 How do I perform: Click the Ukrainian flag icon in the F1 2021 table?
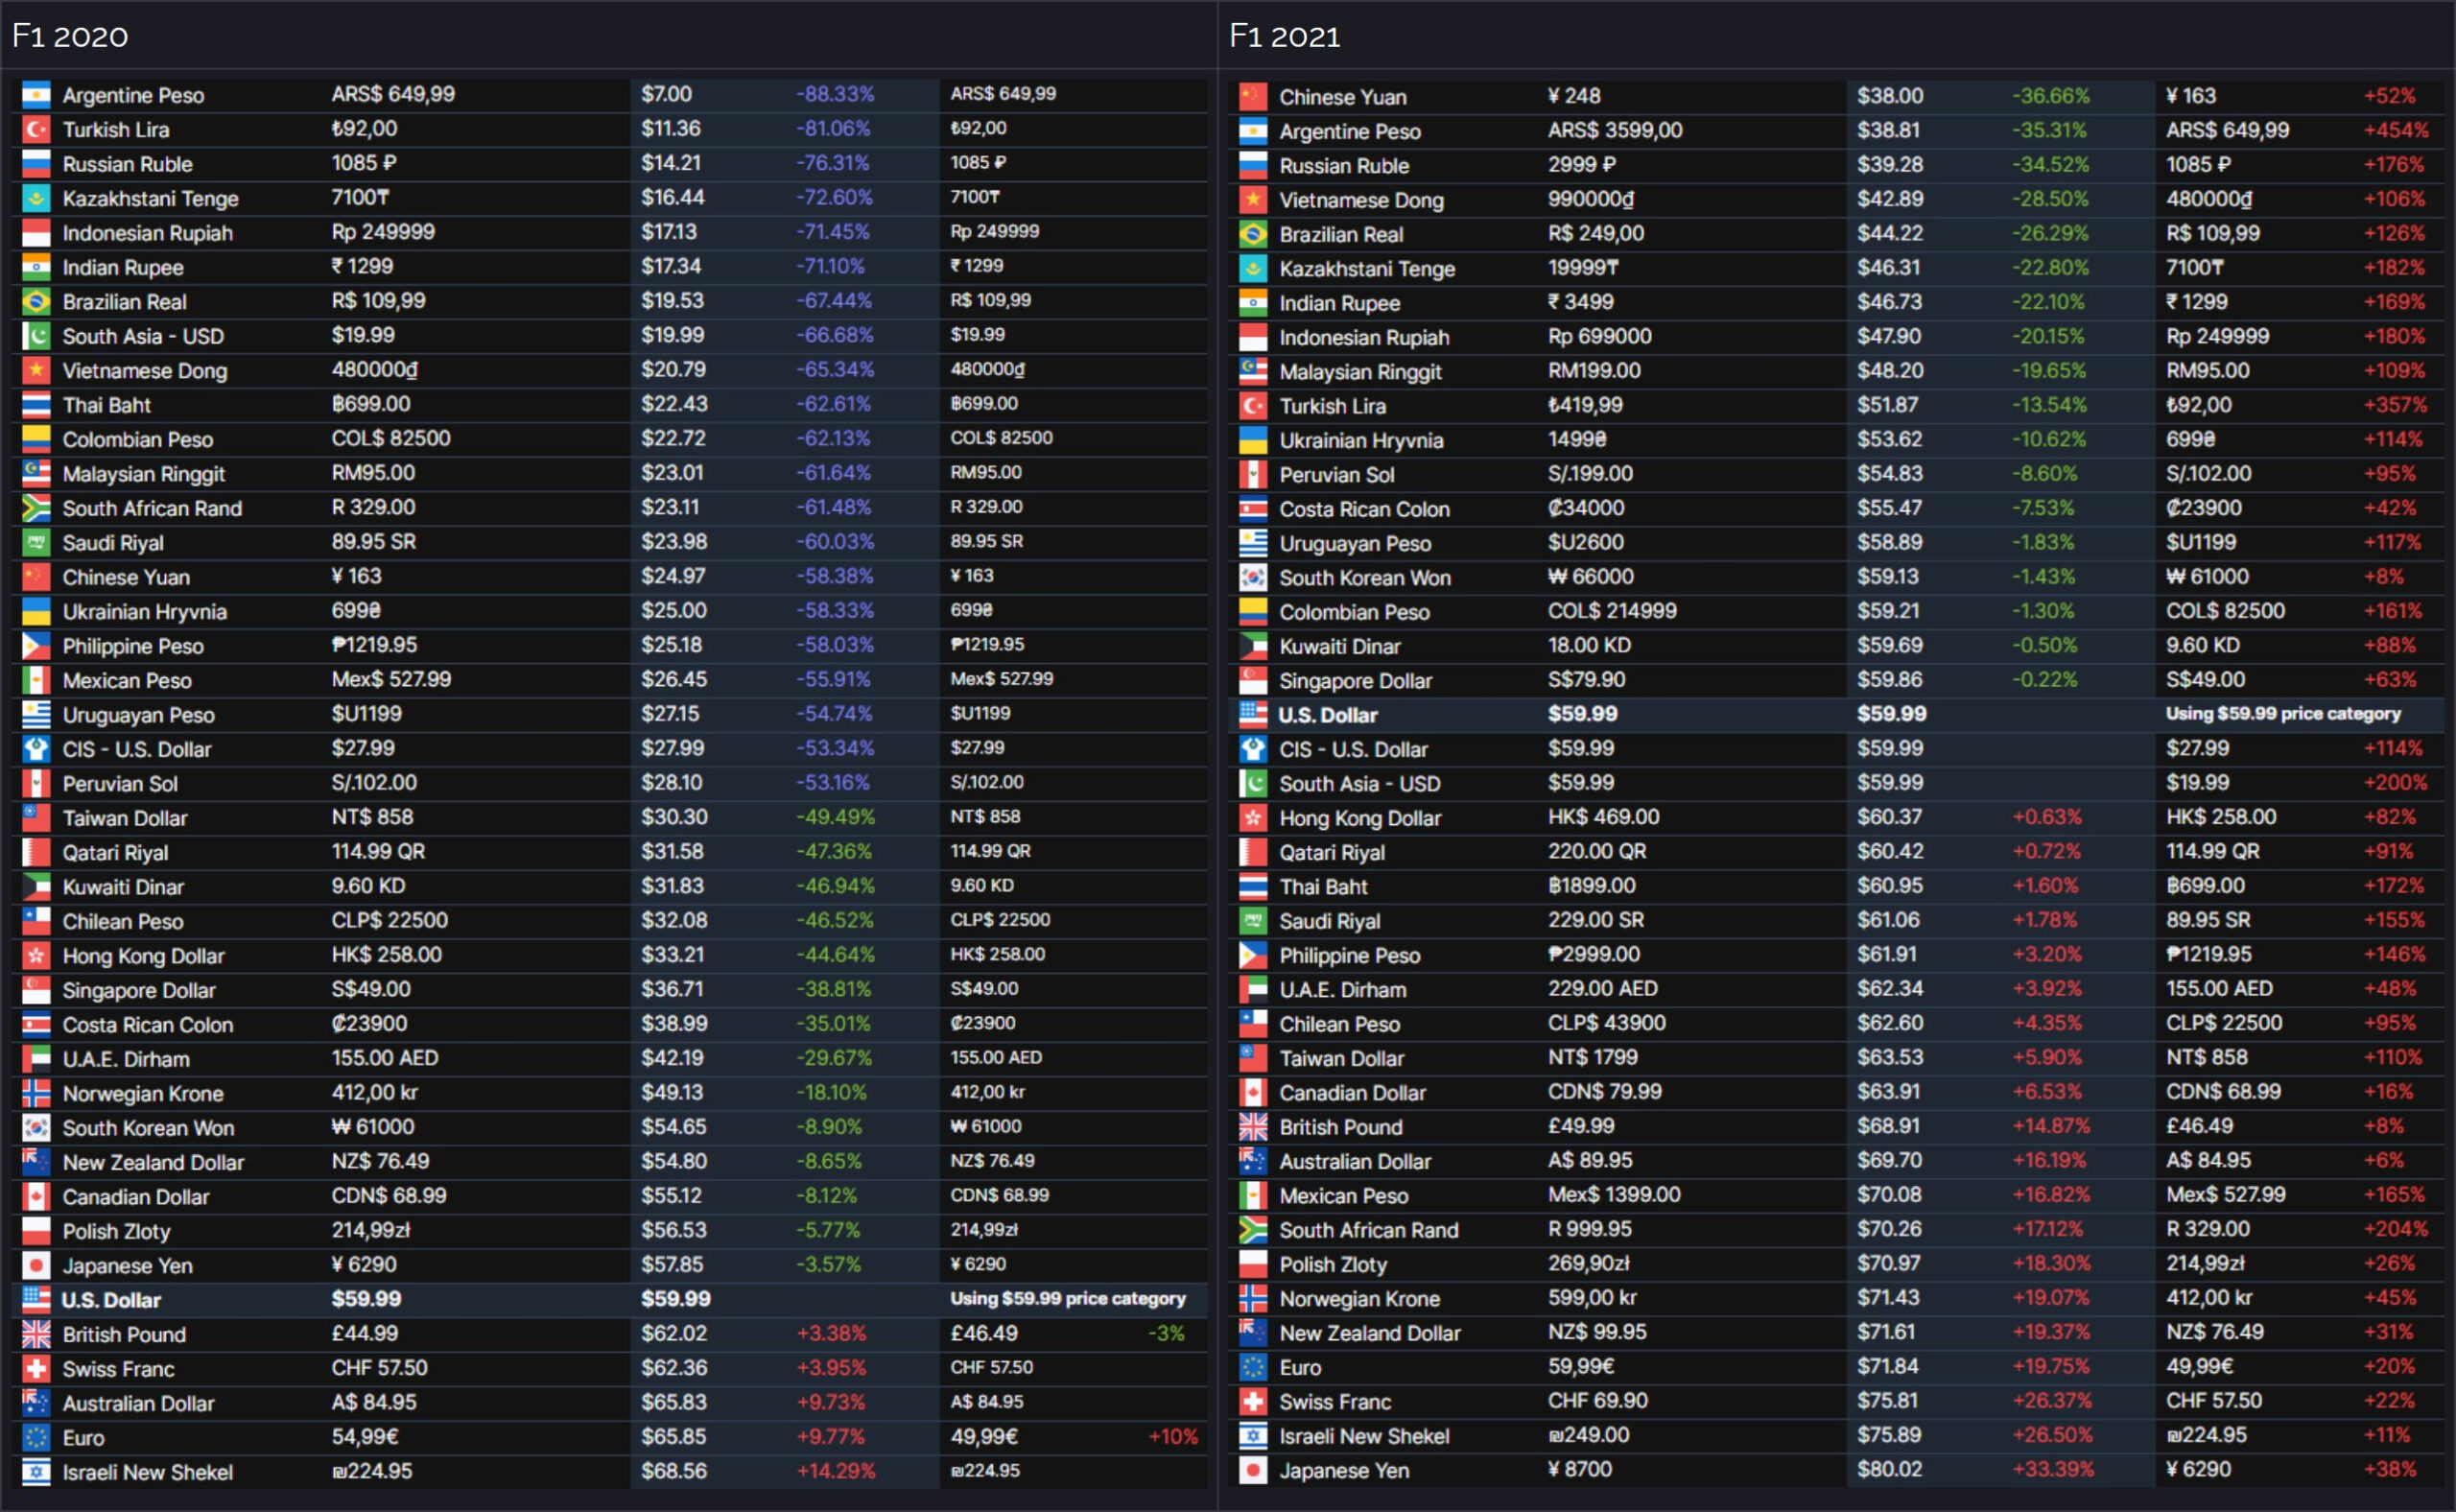(1253, 440)
